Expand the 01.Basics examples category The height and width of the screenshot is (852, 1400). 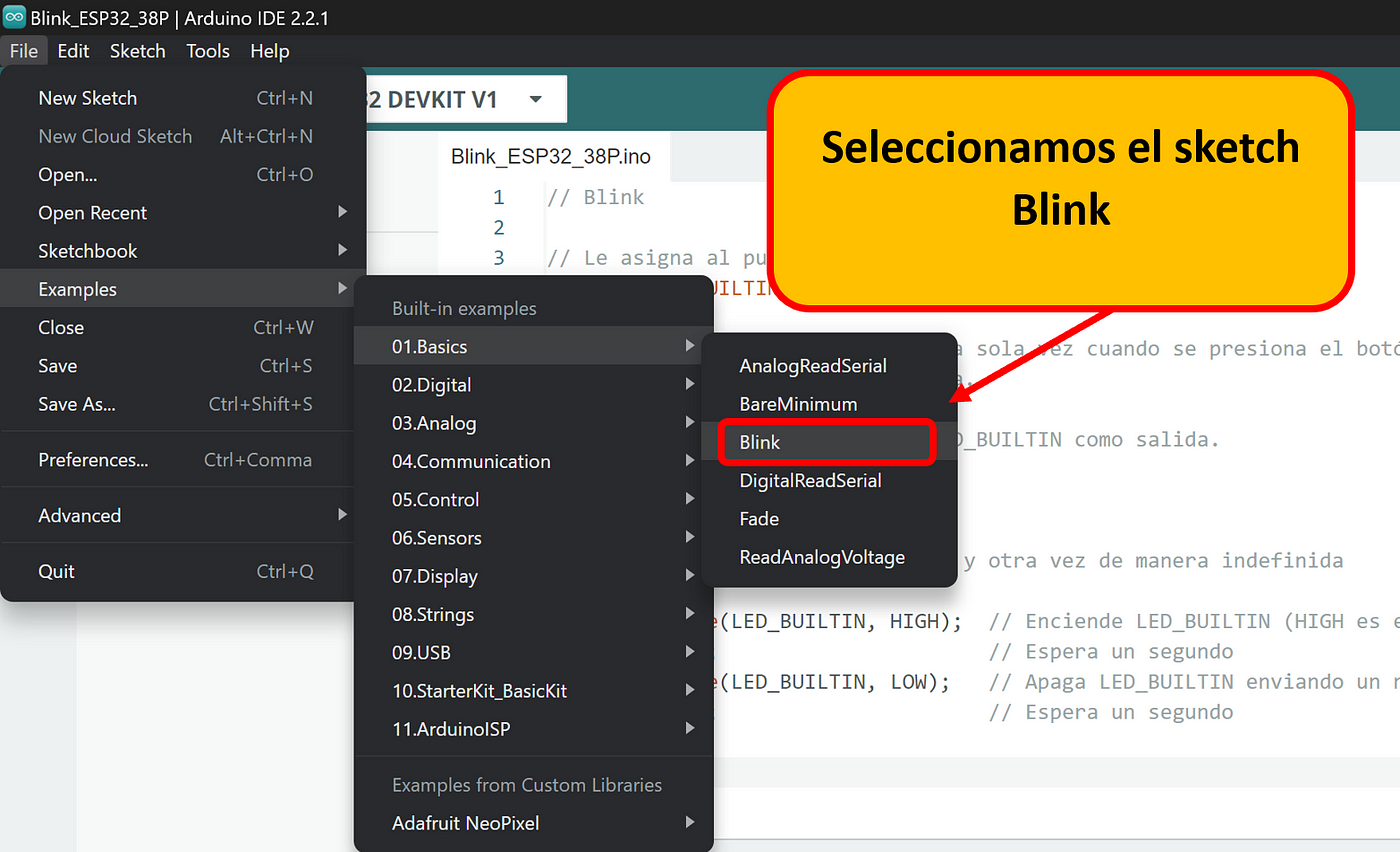(x=534, y=346)
